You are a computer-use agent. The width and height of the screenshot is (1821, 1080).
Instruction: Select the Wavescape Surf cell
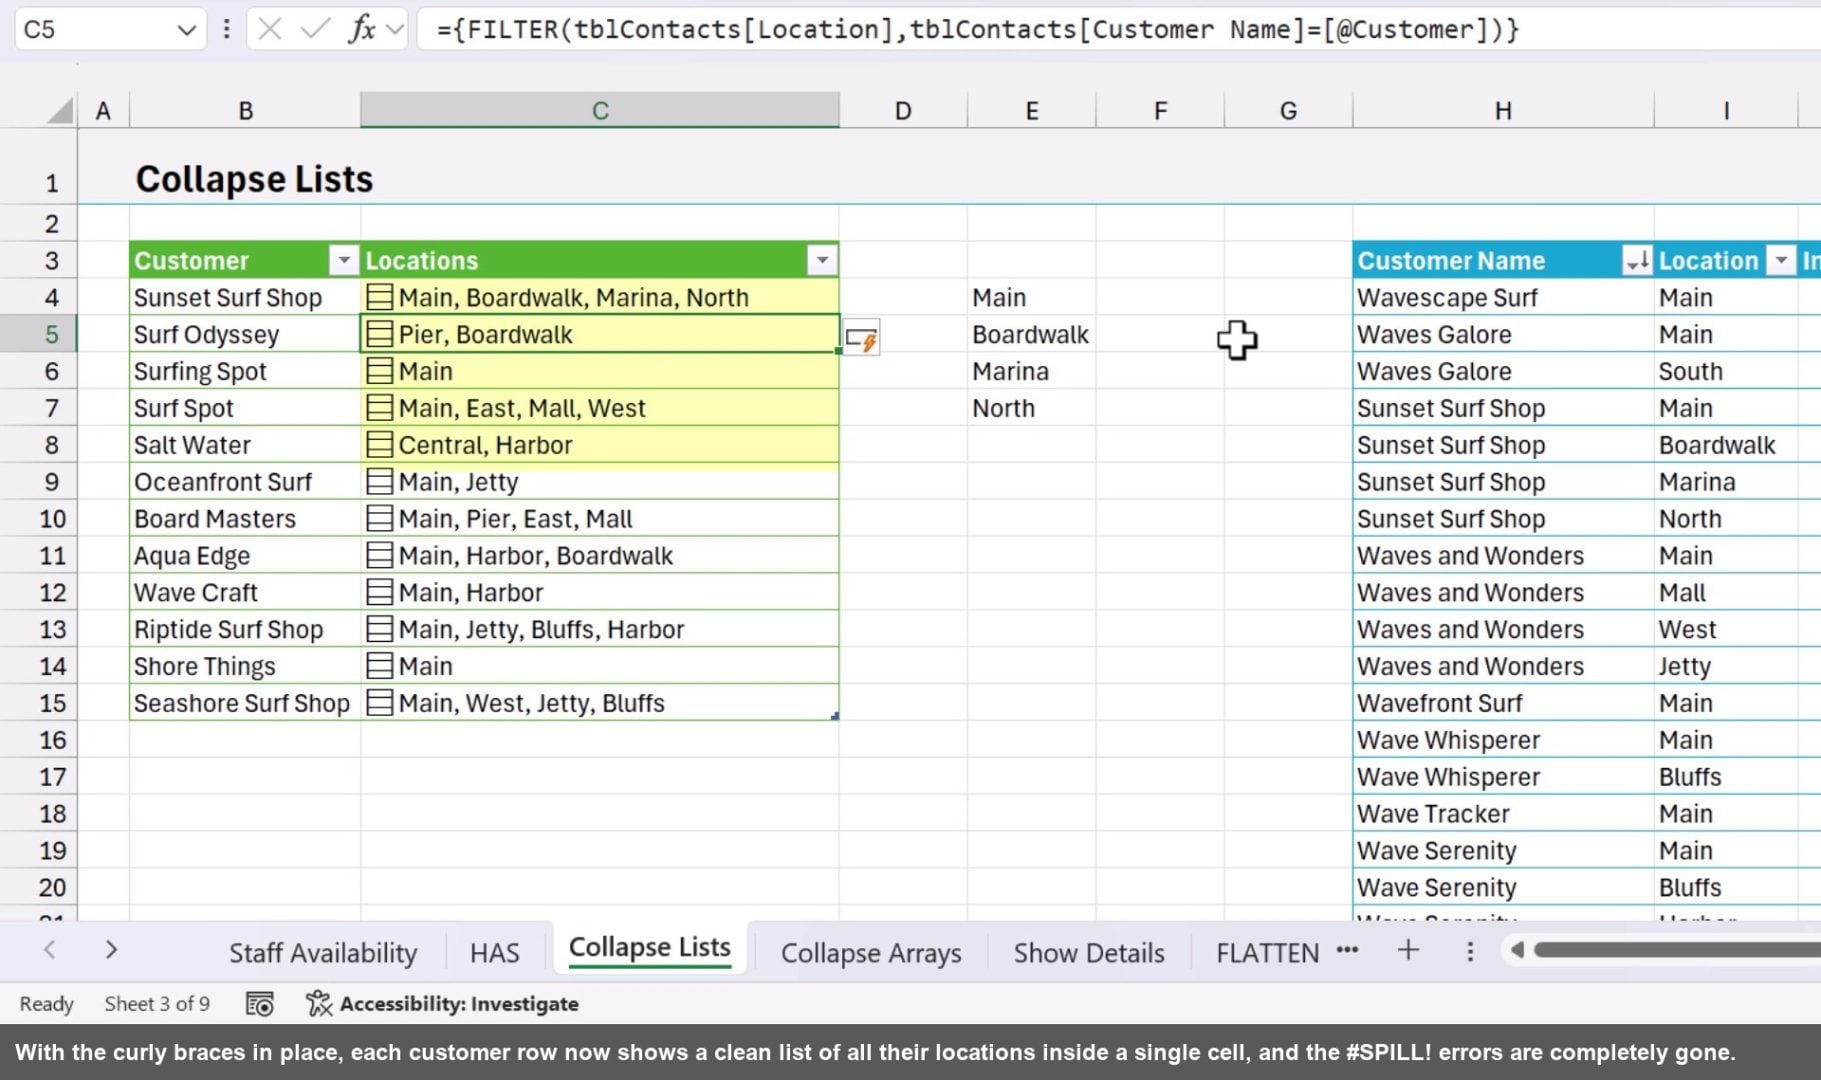[1503, 297]
